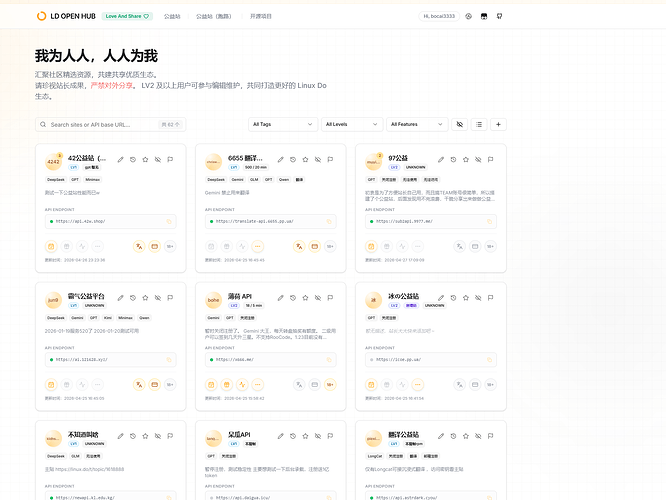Click the ice.pp.ua endpoint field

tap(431, 360)
